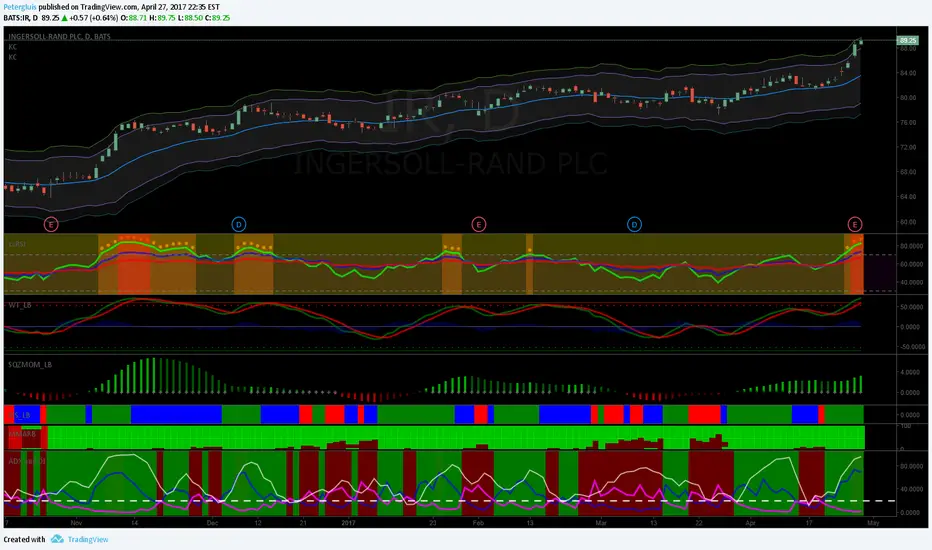Image resolution: width=932 pixels, height=550 pixels.
Task: Select the earnings E marker before May
Action: click(x=855, y=224)
